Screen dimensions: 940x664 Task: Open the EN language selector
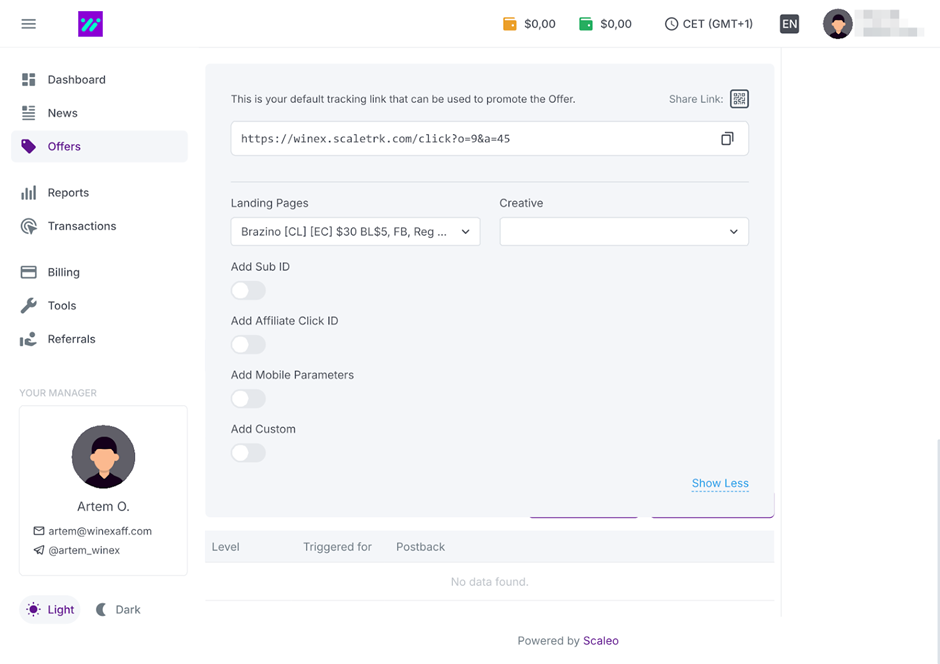pos(789,24)
